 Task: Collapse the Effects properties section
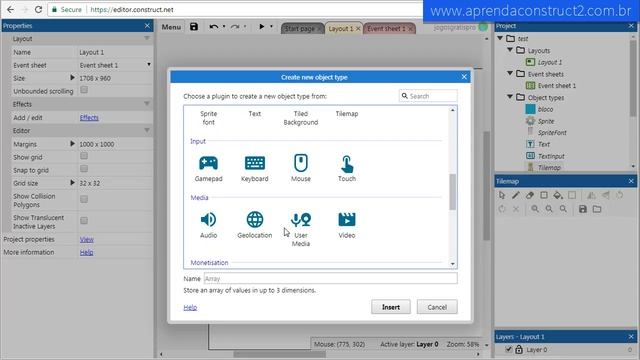click(147, 104)
